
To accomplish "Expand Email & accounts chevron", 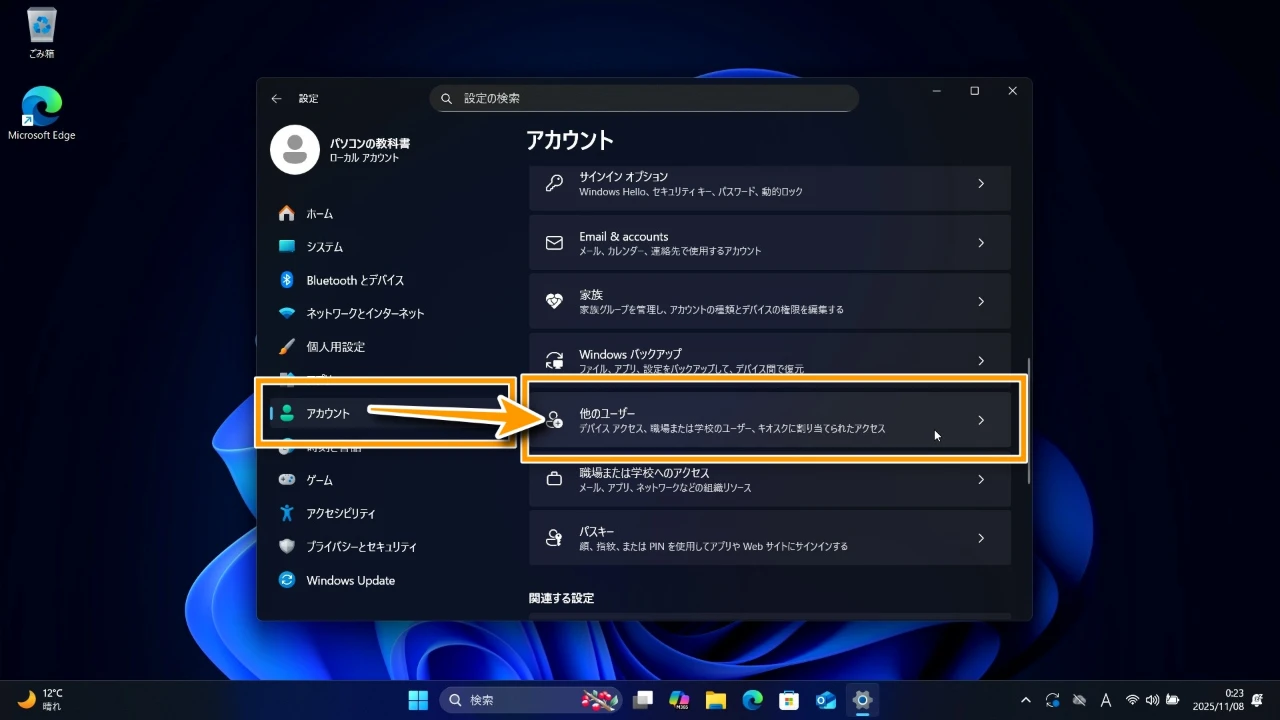I will (x=980, y=243).
